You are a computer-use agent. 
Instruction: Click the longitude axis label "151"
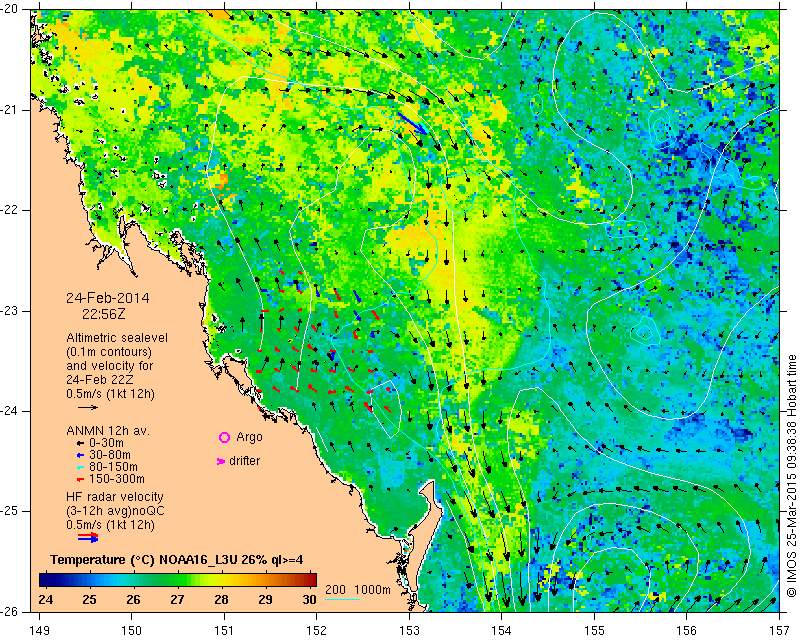point(224,631)
